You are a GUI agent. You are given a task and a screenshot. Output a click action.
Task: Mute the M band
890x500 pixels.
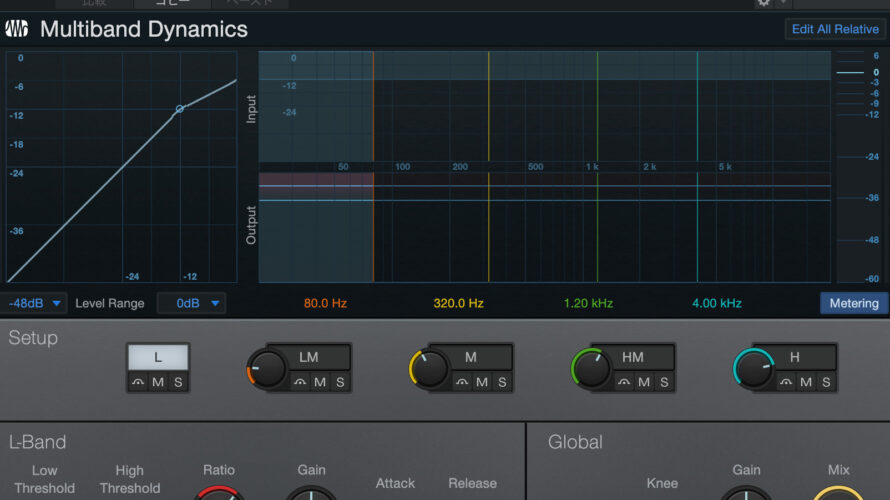point(482,383)
